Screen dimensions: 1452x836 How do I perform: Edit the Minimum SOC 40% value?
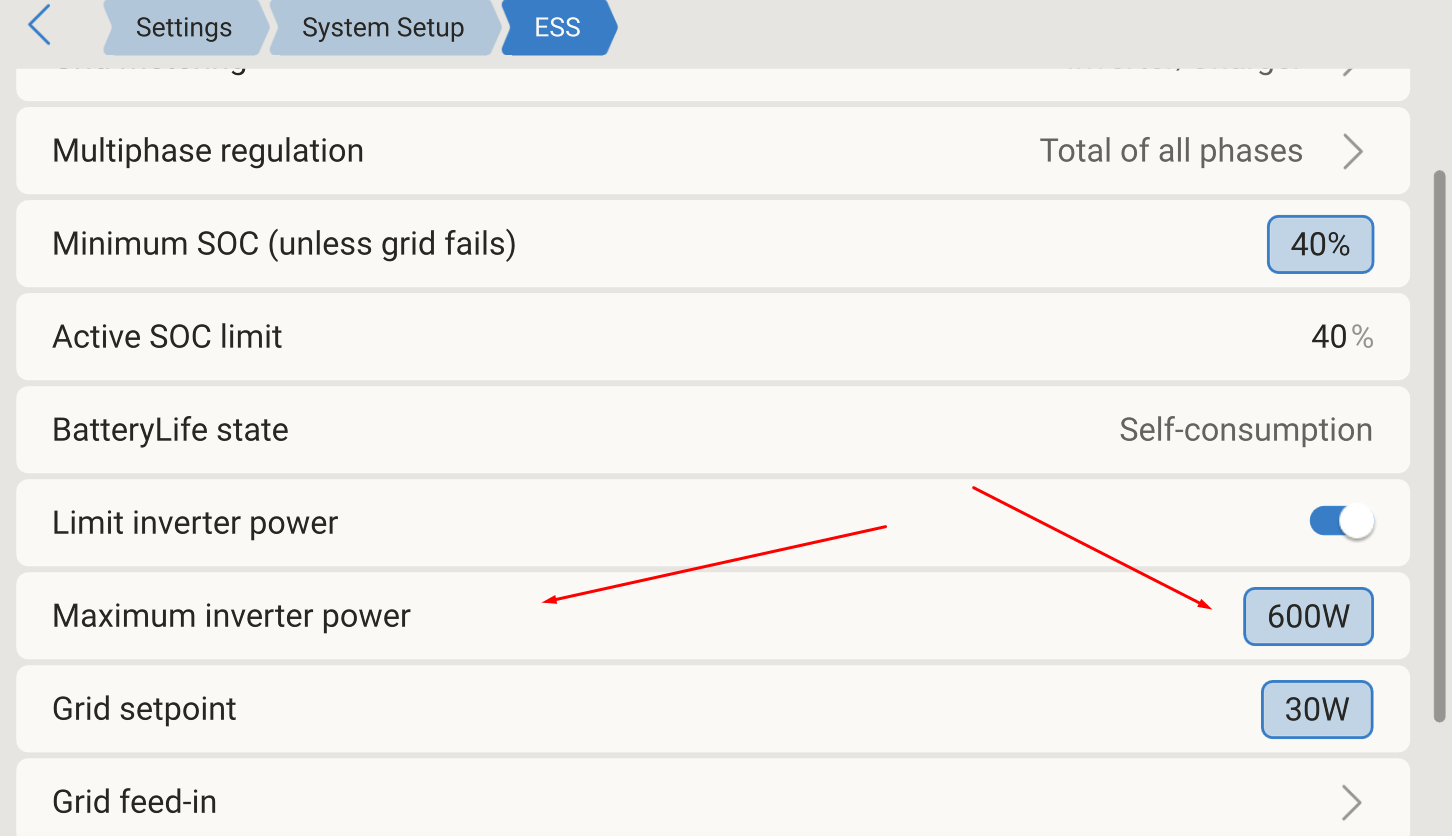pos(1320,244)
